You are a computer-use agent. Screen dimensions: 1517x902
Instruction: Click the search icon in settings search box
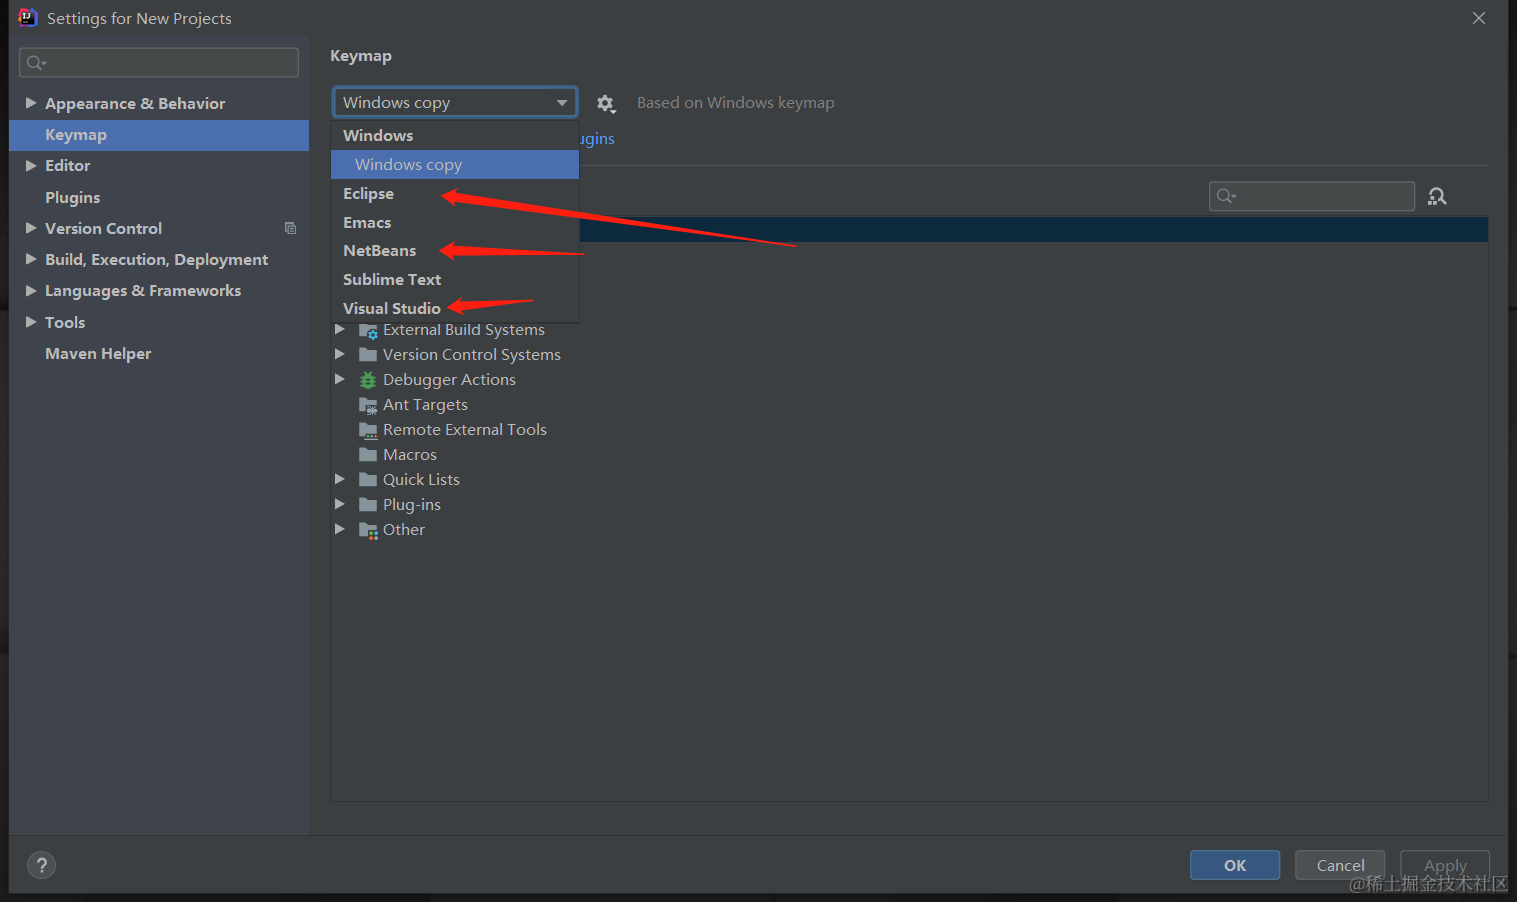(x=36, y=63)
